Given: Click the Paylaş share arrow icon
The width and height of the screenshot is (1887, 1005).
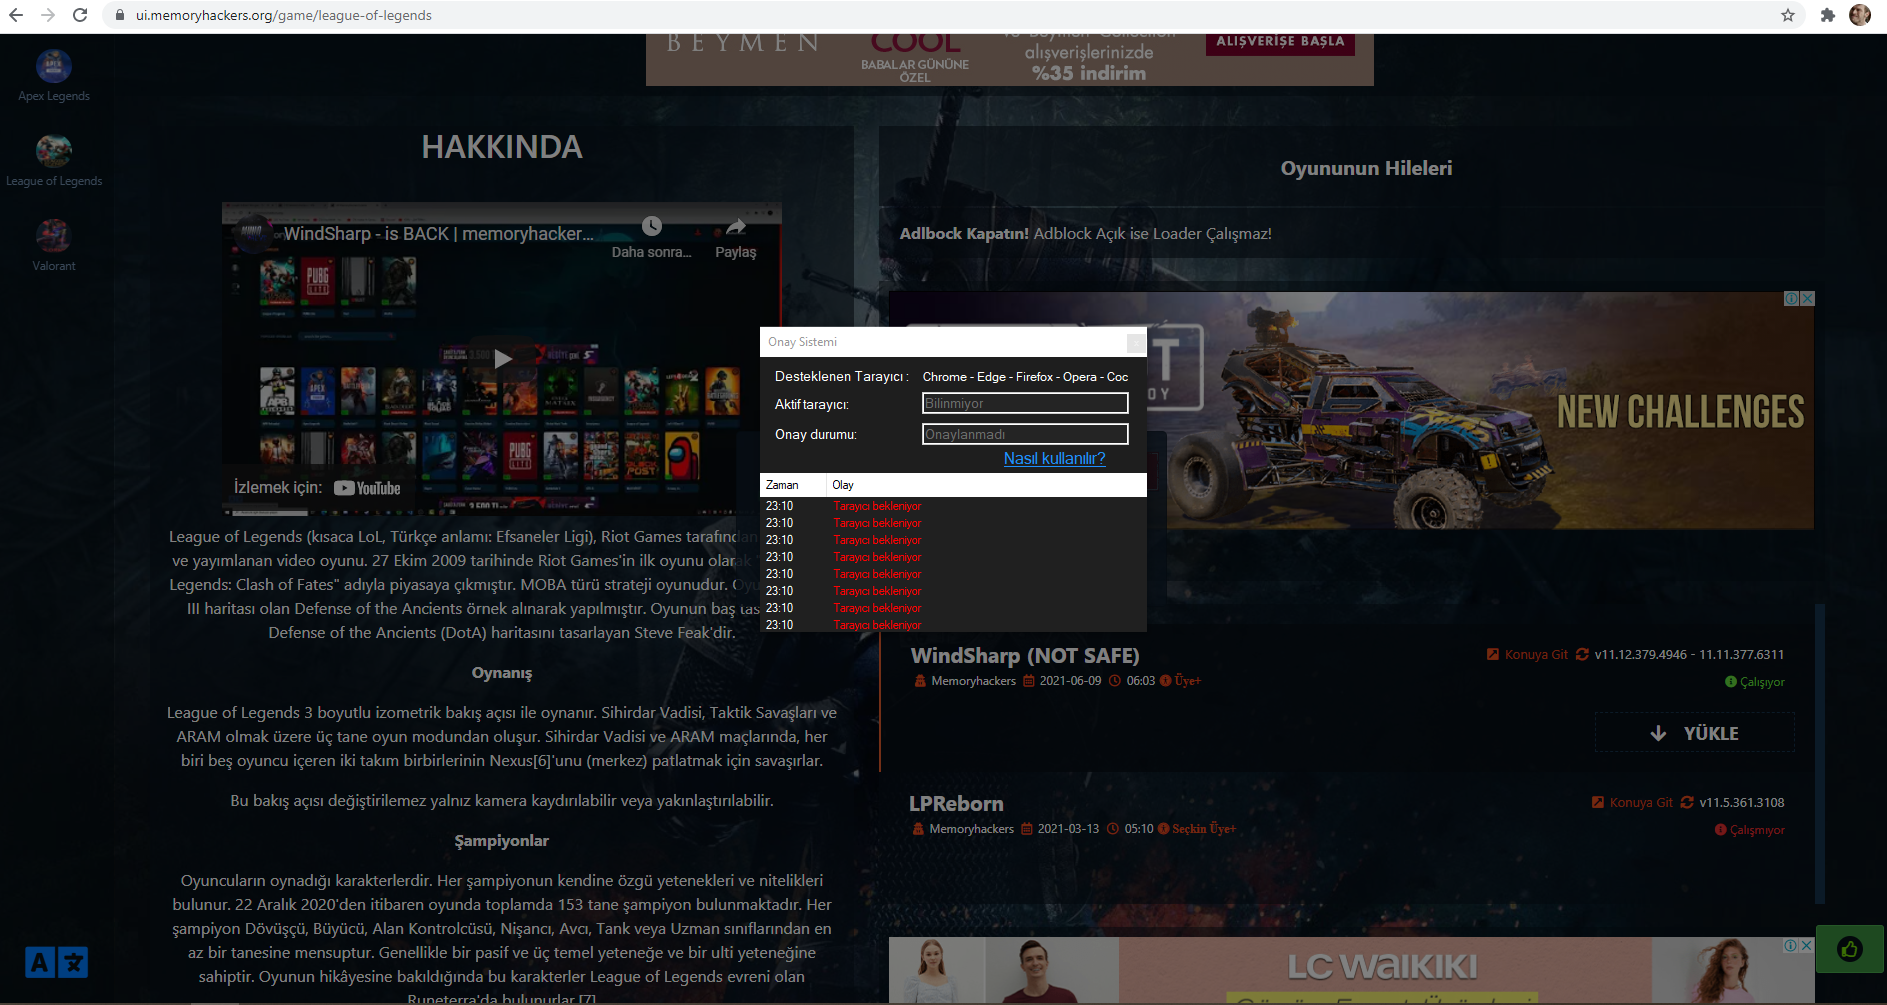Looking at the screenshot, I should (736, 226).
